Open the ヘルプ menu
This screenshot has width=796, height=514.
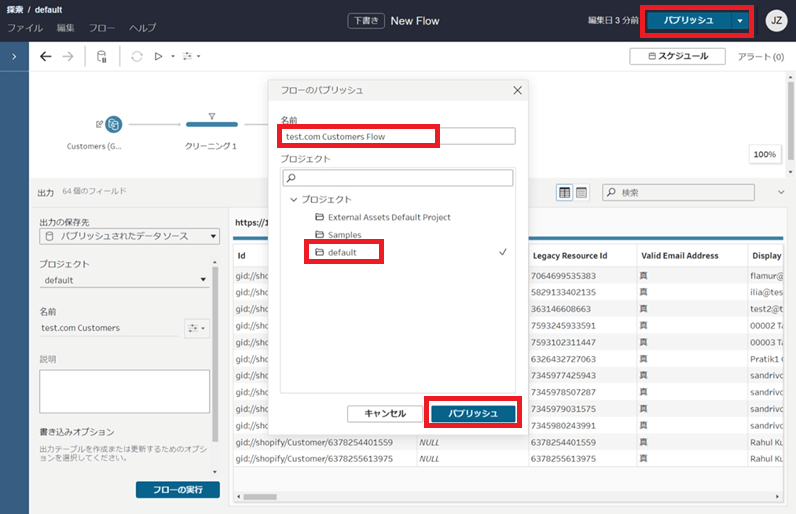click(142, 28)
